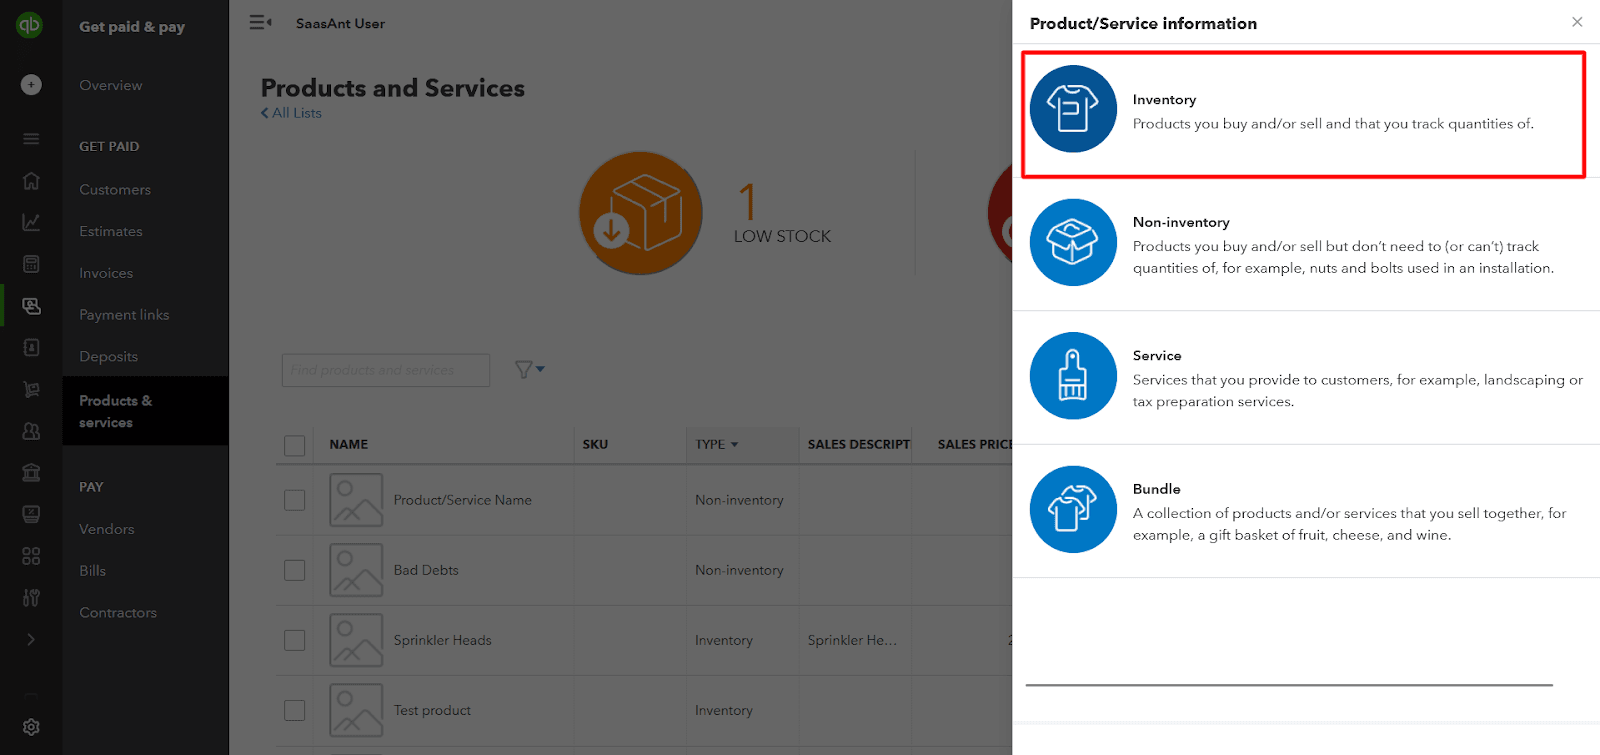
Task: Click the funnel filter icon
Action: (x=524, y=370)
